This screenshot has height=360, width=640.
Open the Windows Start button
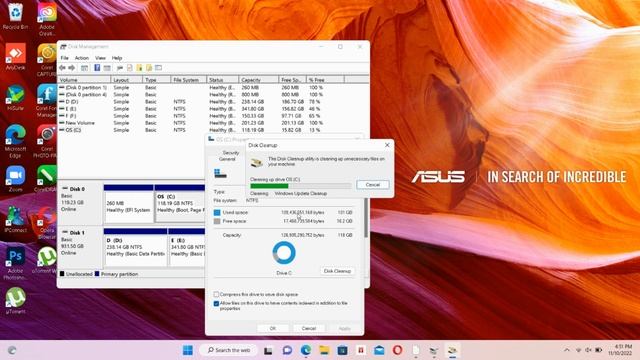[x=188, y=350]
